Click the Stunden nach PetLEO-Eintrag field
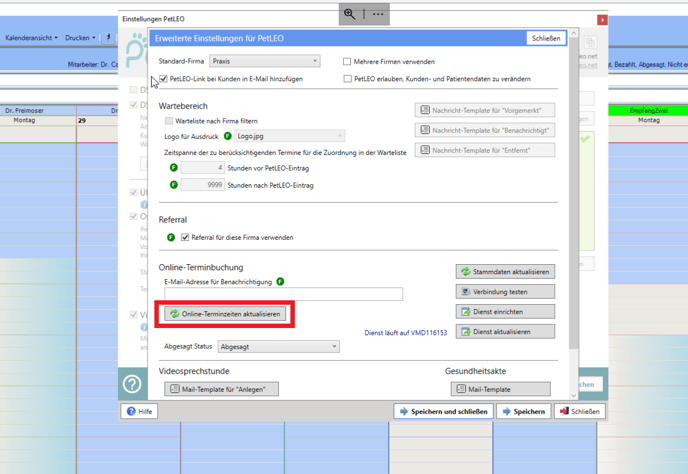 [203, 185]
